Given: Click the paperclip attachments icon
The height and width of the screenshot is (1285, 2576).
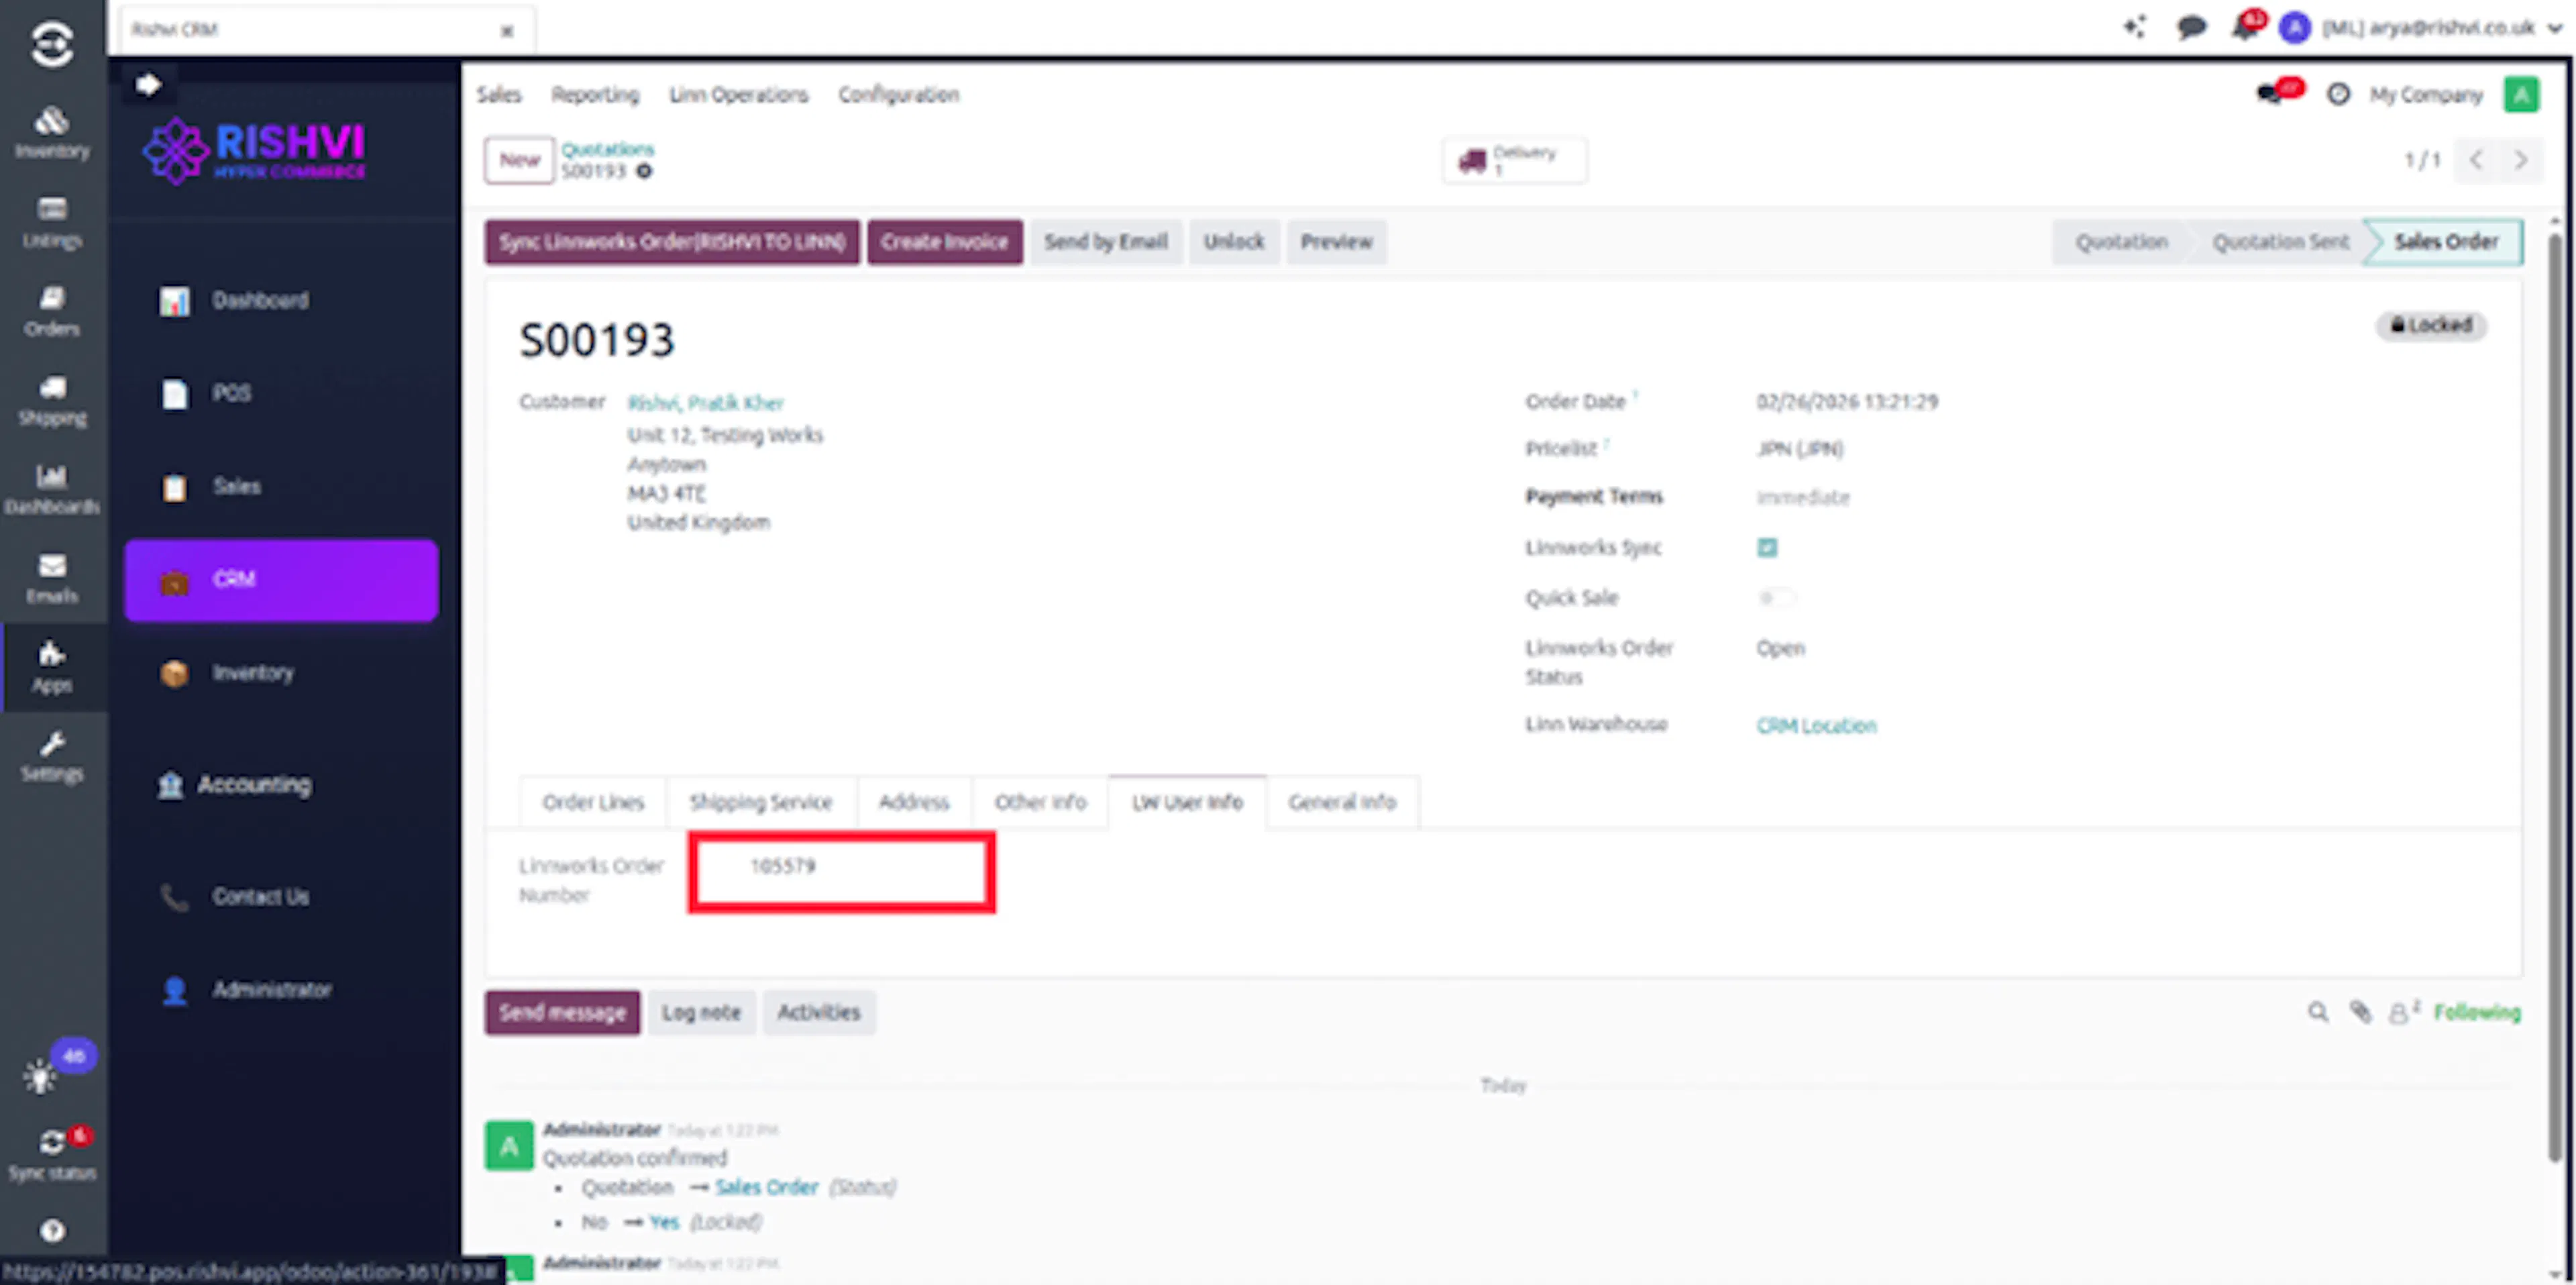Looking at the screenshot, I should tap(2360, 1012).
